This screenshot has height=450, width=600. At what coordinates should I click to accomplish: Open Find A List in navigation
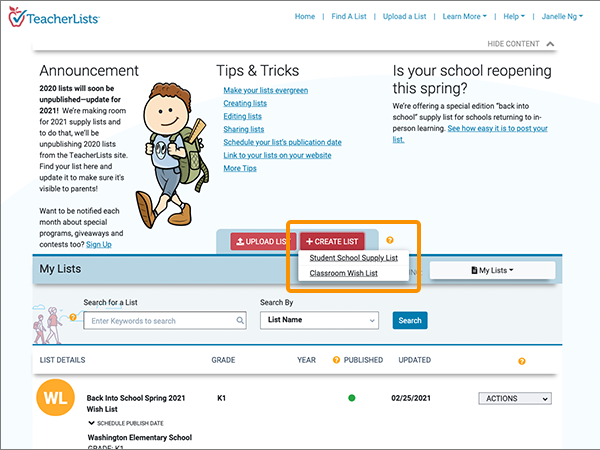click(x=349, y=16)
